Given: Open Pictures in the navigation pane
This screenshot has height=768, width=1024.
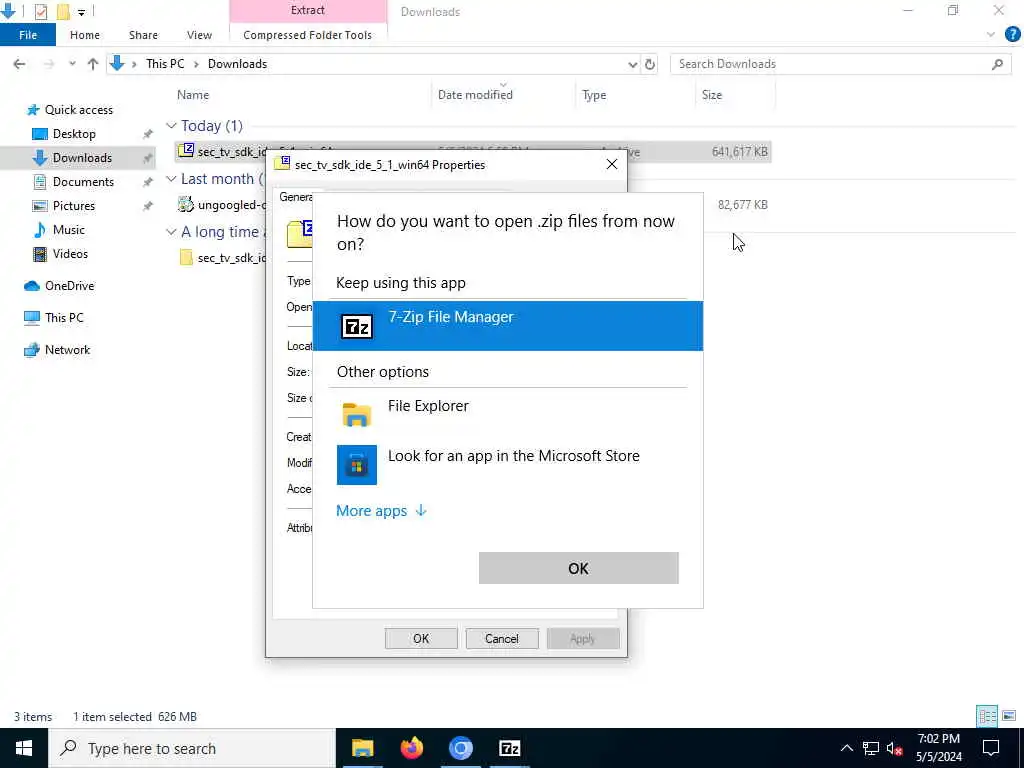Looking at the screenshot, I should pos(73,206).
